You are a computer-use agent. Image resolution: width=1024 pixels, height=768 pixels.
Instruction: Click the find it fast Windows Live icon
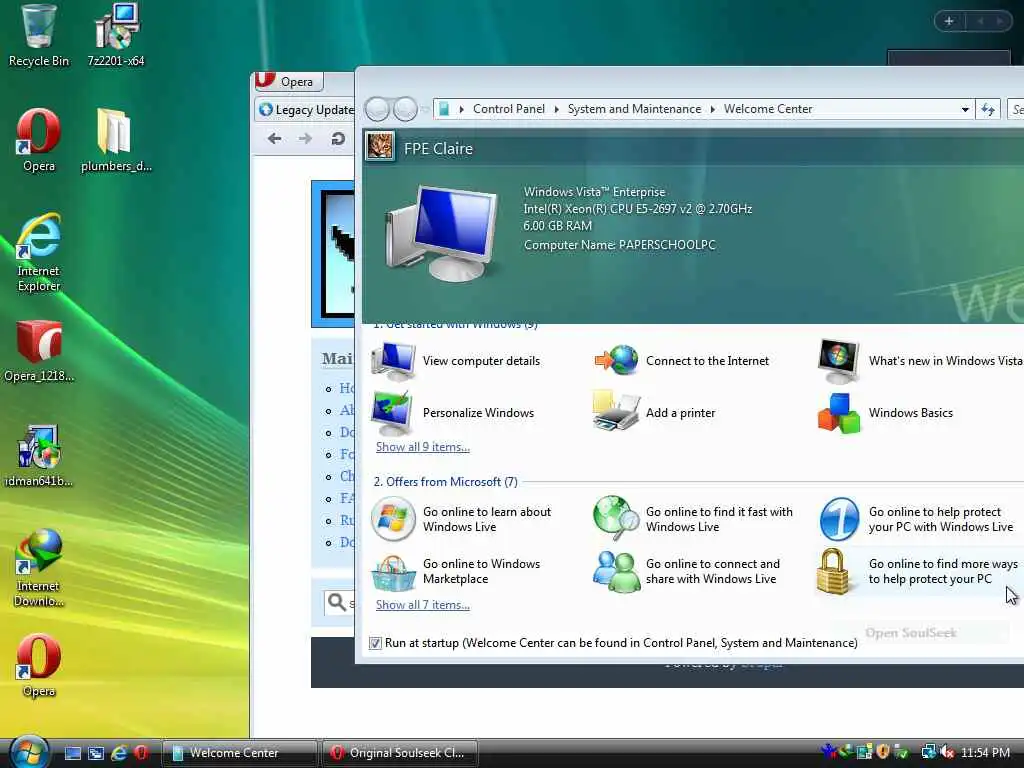[616, 518]
